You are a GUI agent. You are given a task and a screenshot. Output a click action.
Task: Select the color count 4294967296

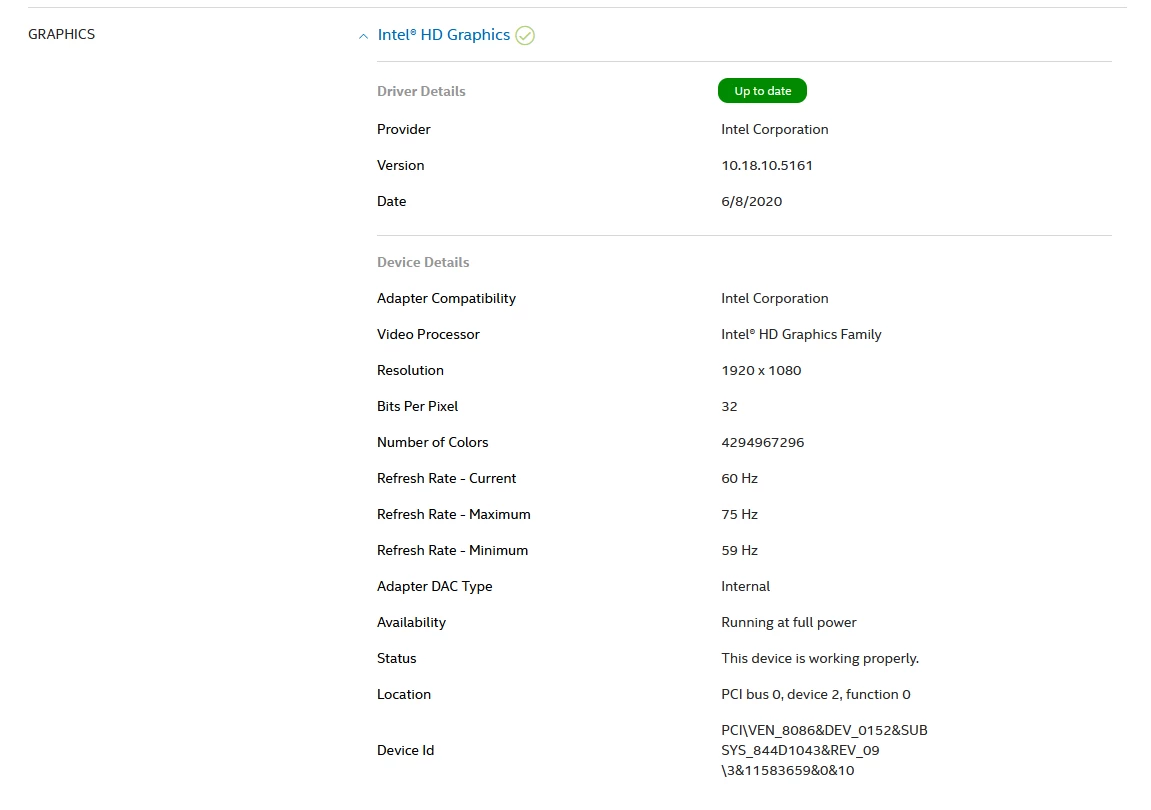[763, 442]
